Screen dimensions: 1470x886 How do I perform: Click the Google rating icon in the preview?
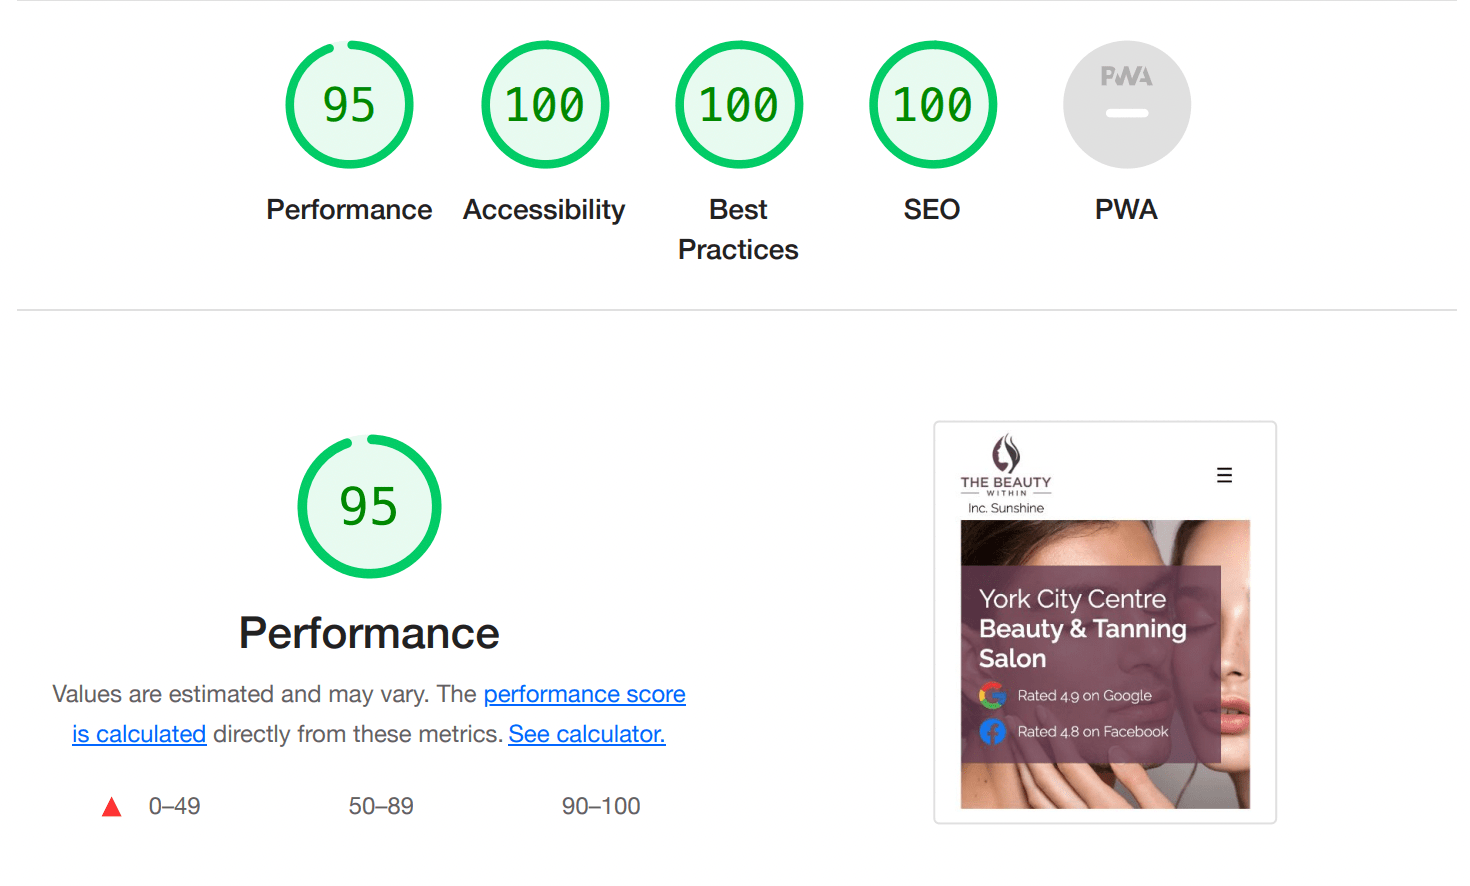click(x=991, y=695)
